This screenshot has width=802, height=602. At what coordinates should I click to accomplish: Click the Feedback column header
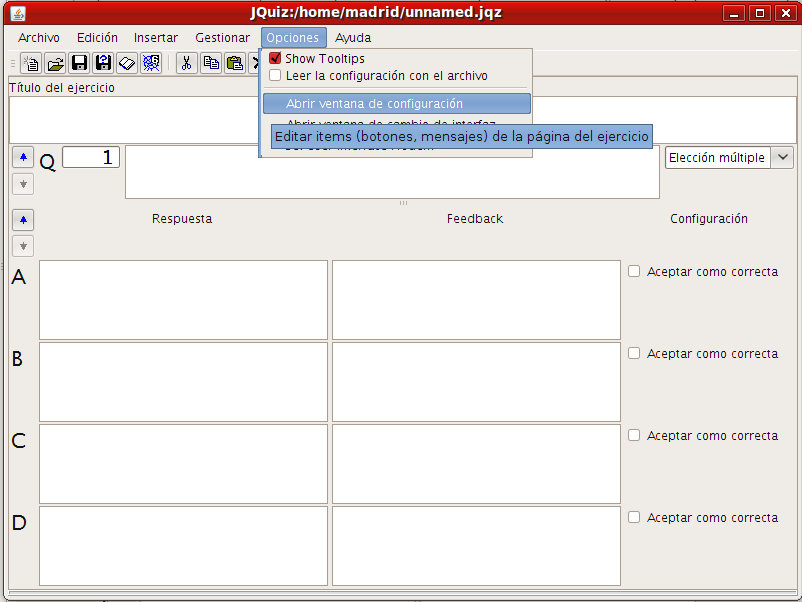coord(475,219)
